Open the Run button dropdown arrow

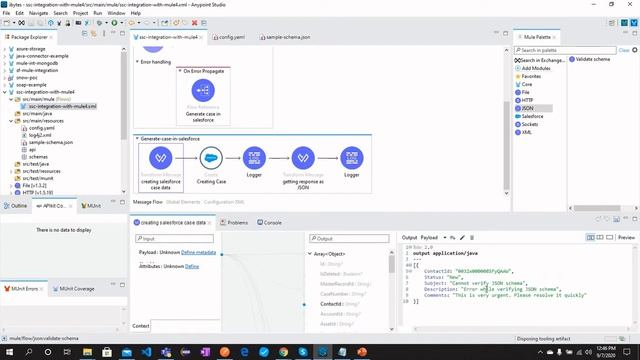[x=121, y=23]
